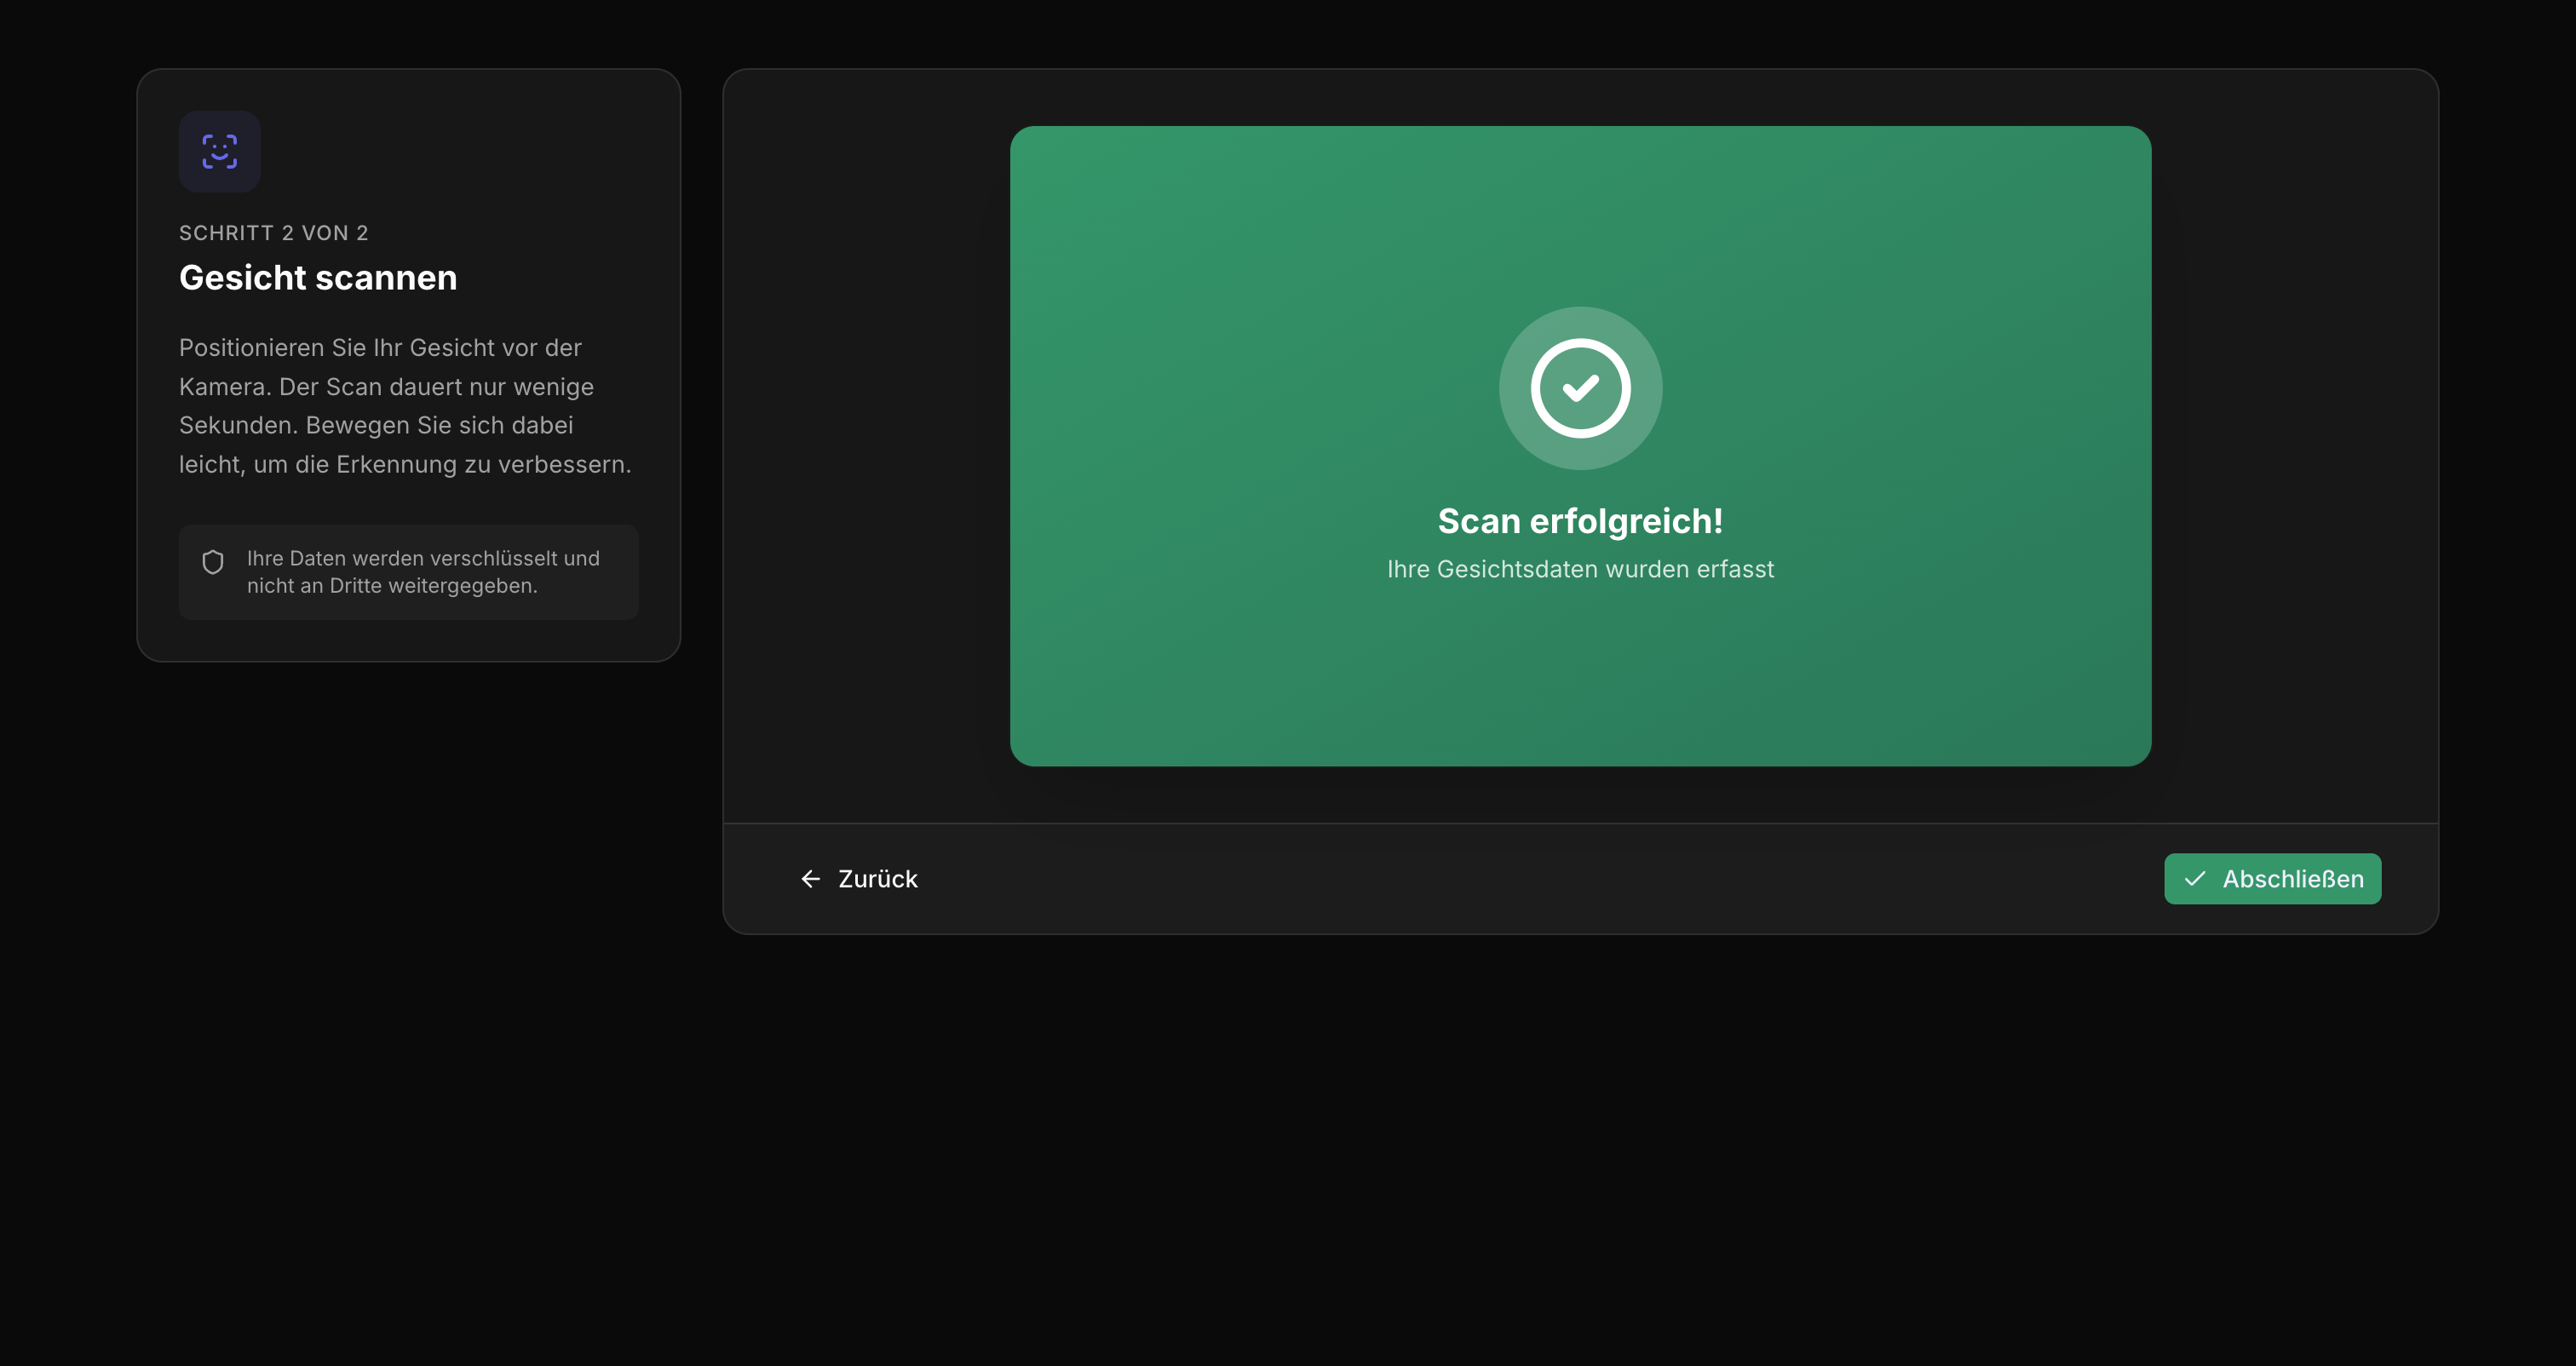Click the scan instructions paragraph

(x=404, y=406)
